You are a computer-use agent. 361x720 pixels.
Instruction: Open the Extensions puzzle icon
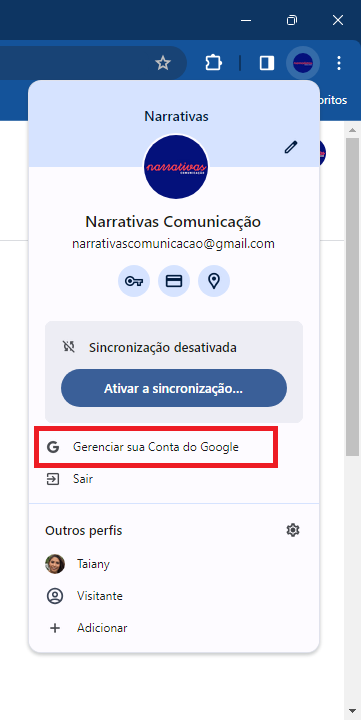click(213, 63)
